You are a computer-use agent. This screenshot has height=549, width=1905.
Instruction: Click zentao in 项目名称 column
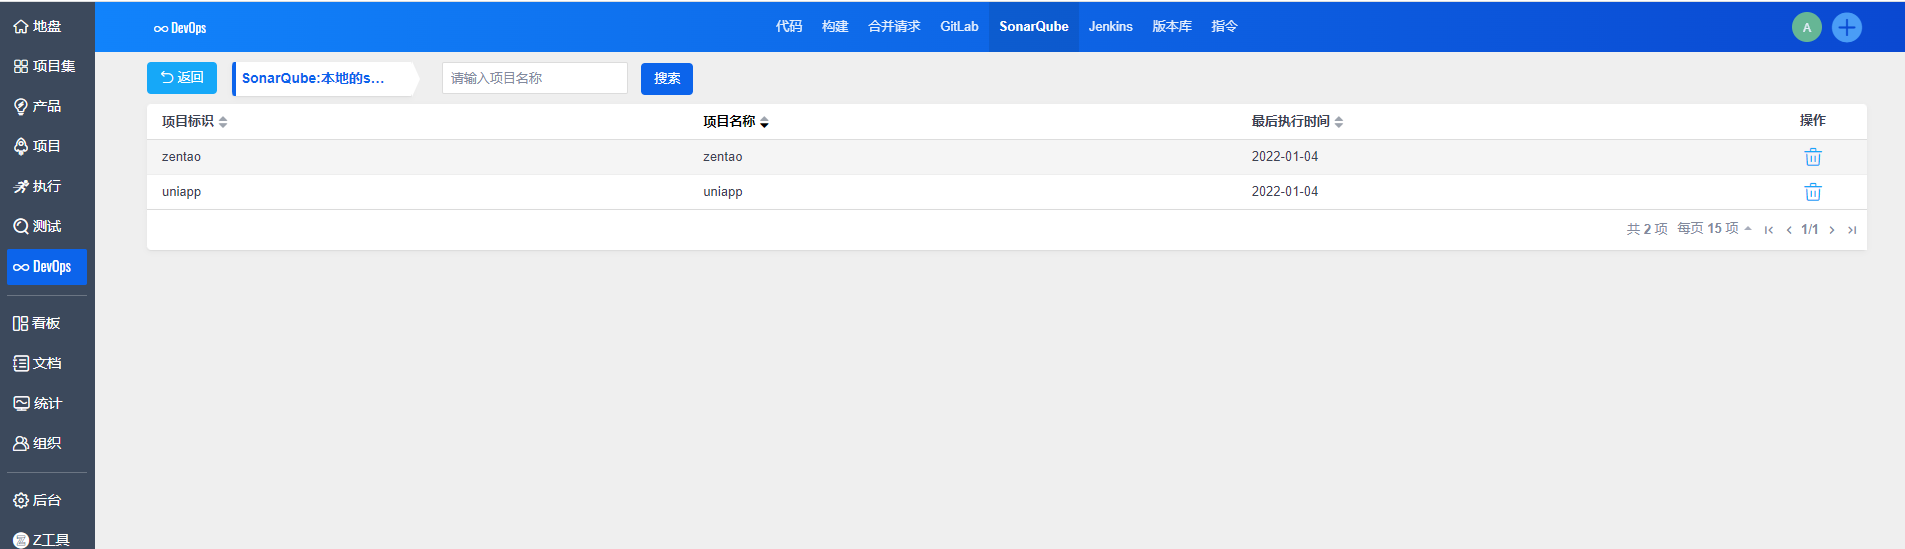pyautogui.click(x=722, y=157)
